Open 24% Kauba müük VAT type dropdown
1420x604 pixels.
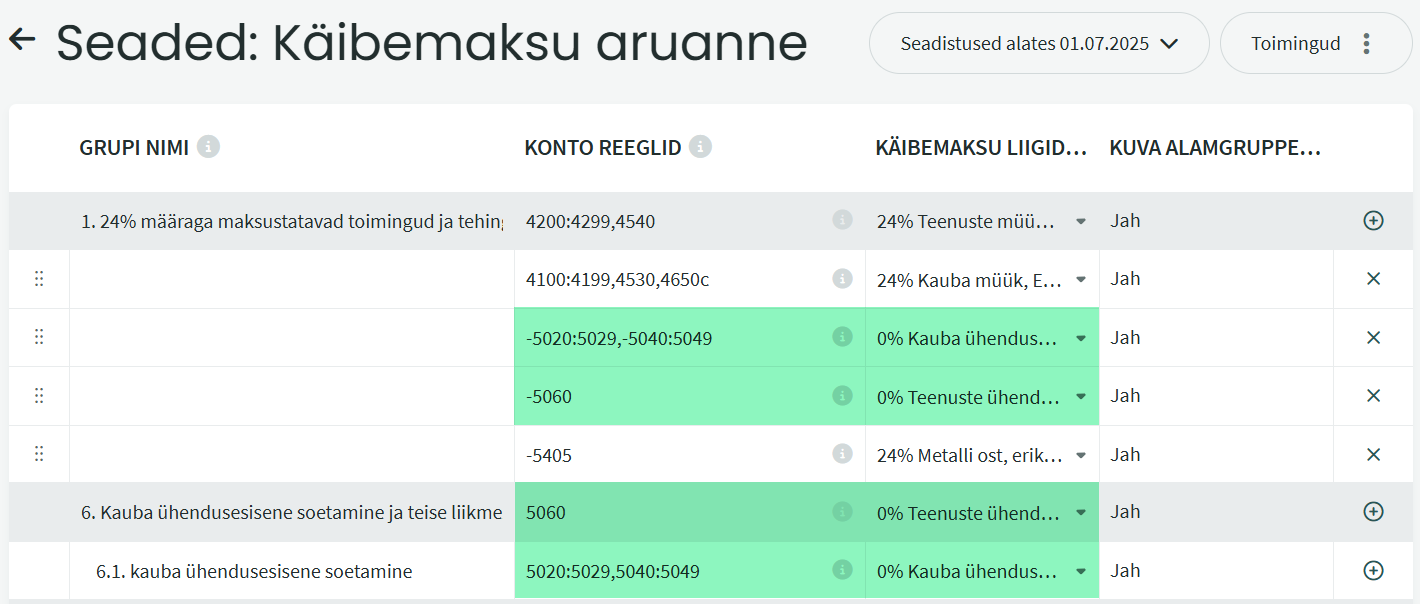(x=1080, y=279)
